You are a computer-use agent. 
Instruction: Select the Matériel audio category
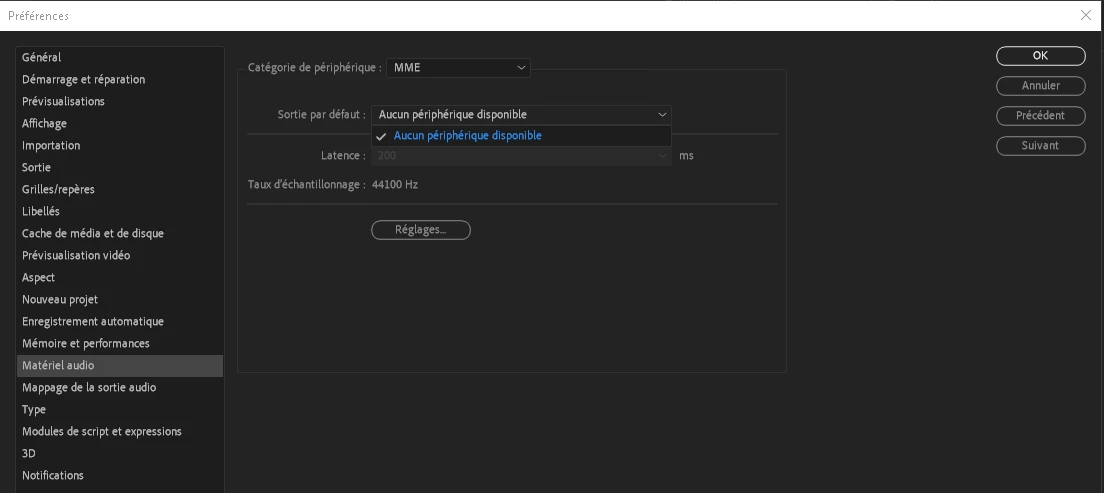pos(120,366)
